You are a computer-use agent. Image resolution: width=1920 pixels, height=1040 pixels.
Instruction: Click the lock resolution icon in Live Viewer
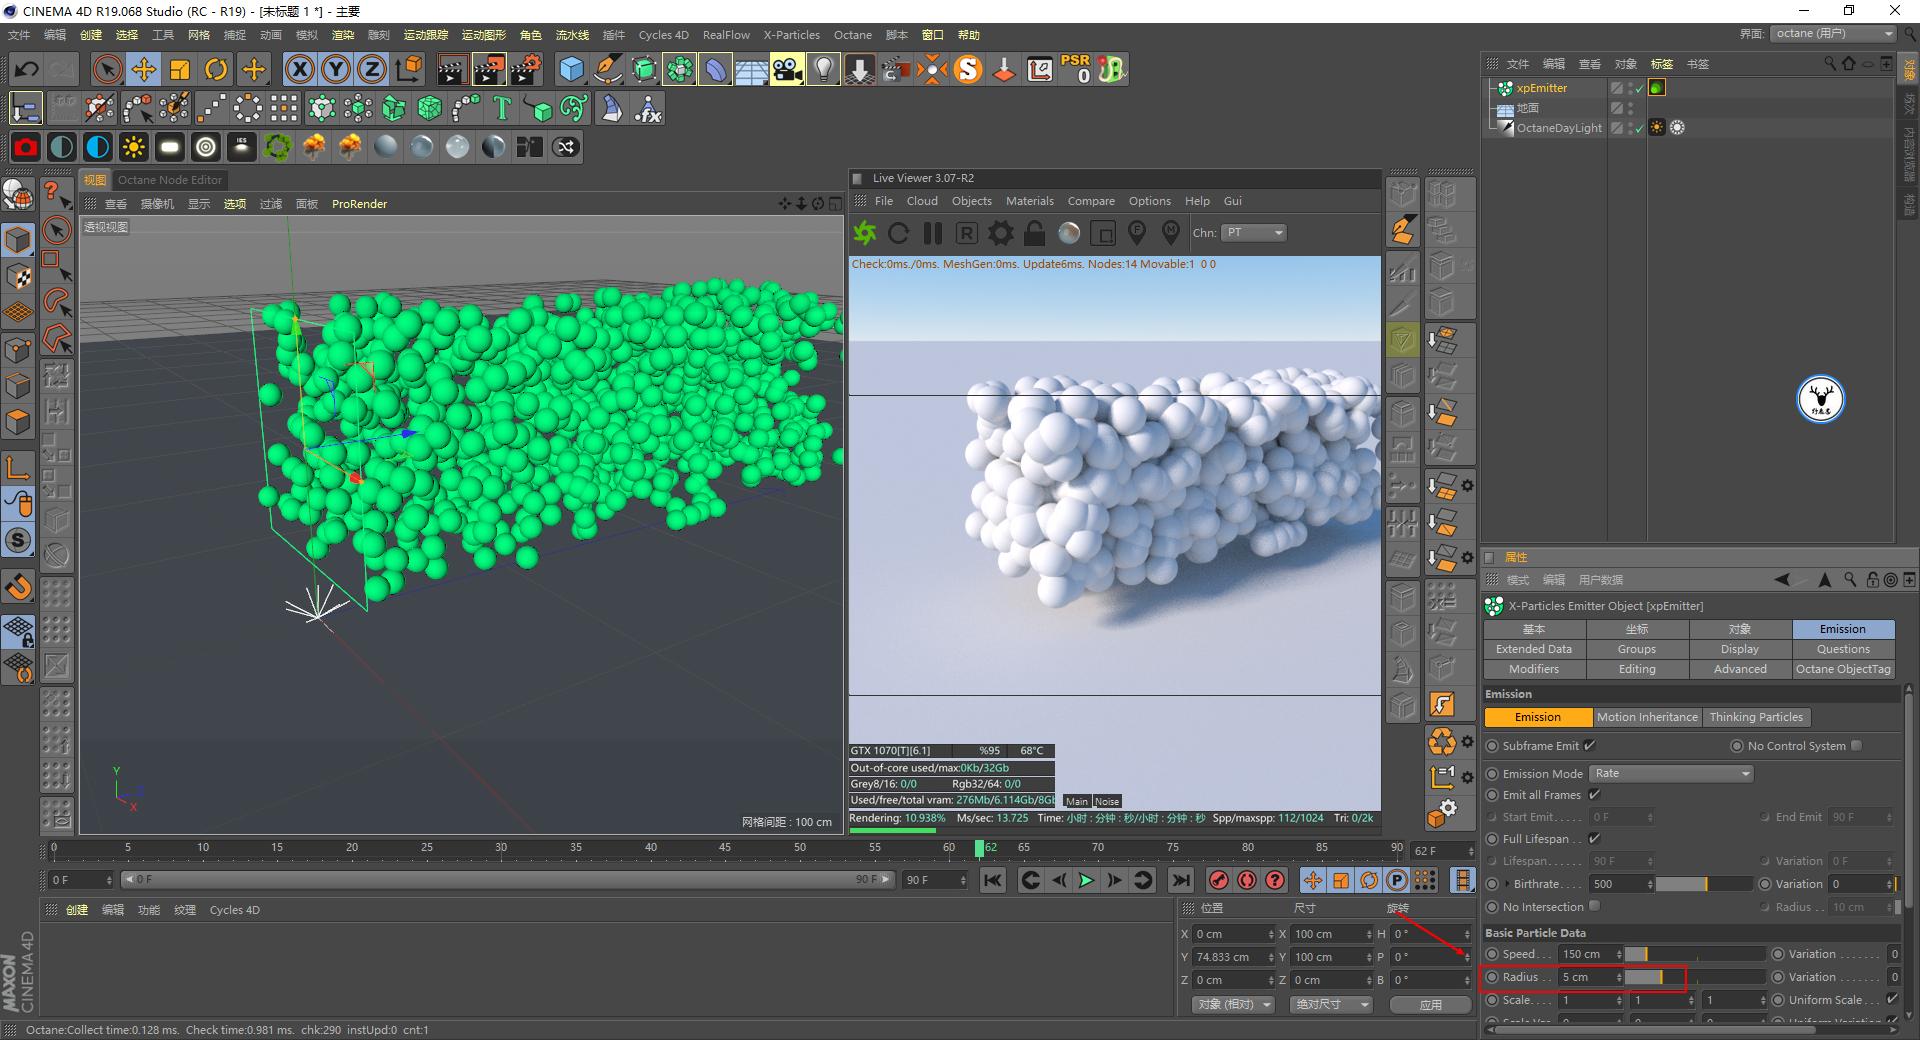tap(1034, 233)
